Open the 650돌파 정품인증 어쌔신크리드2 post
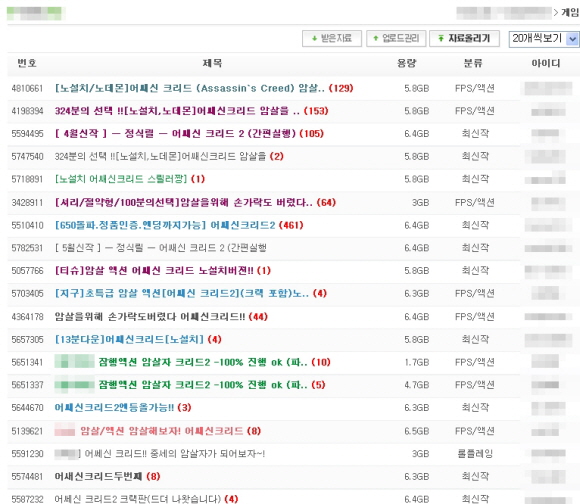 click(165, 225)
